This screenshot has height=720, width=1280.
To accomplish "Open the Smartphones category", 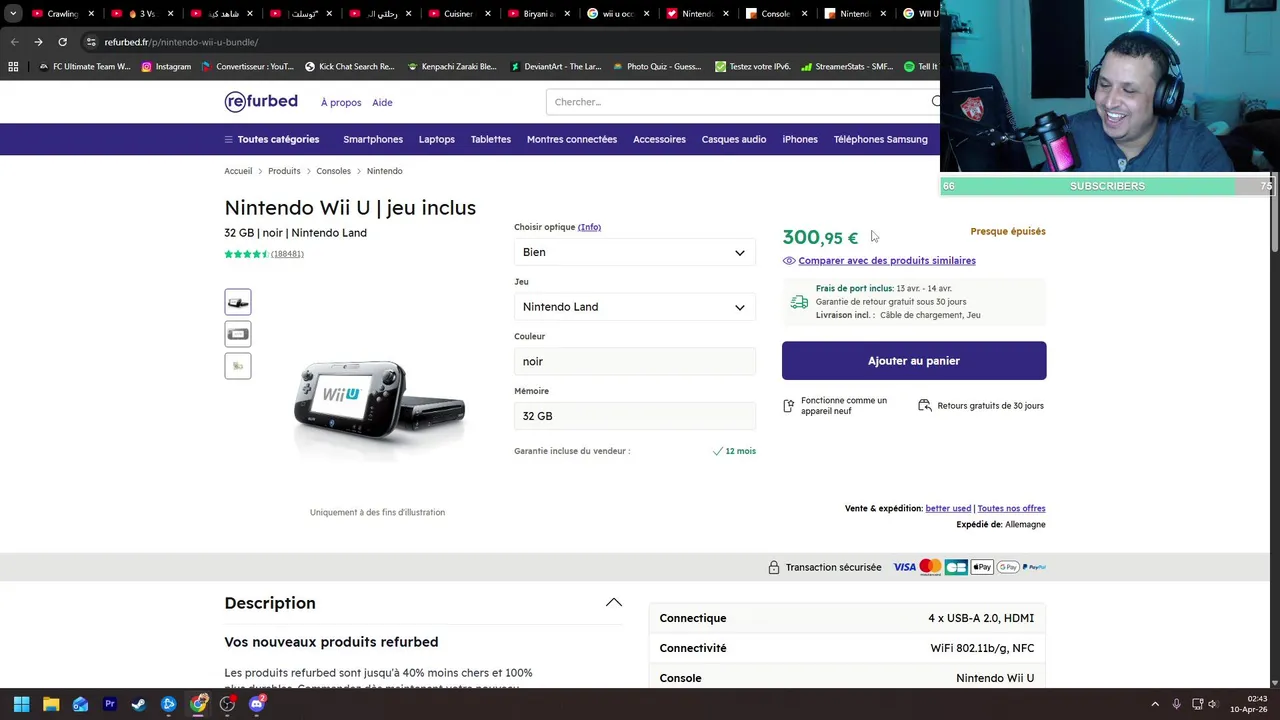I will click(x=373, y=139).
